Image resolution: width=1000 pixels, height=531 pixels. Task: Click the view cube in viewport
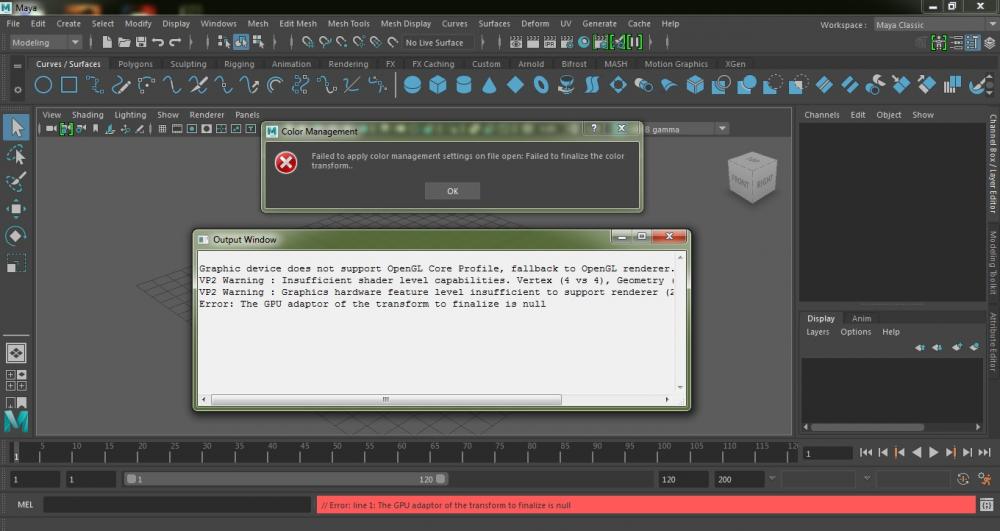(x=753, y=177)
